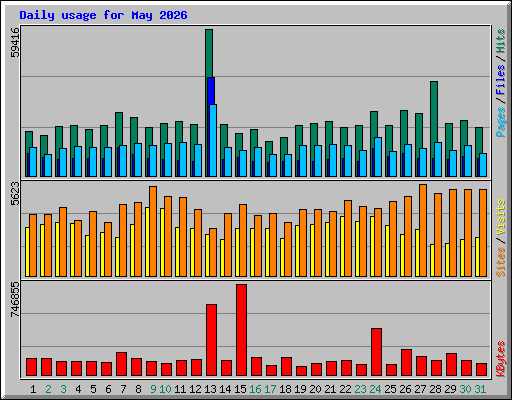Click the red KBytes bar on day 26

pos(406,363)
